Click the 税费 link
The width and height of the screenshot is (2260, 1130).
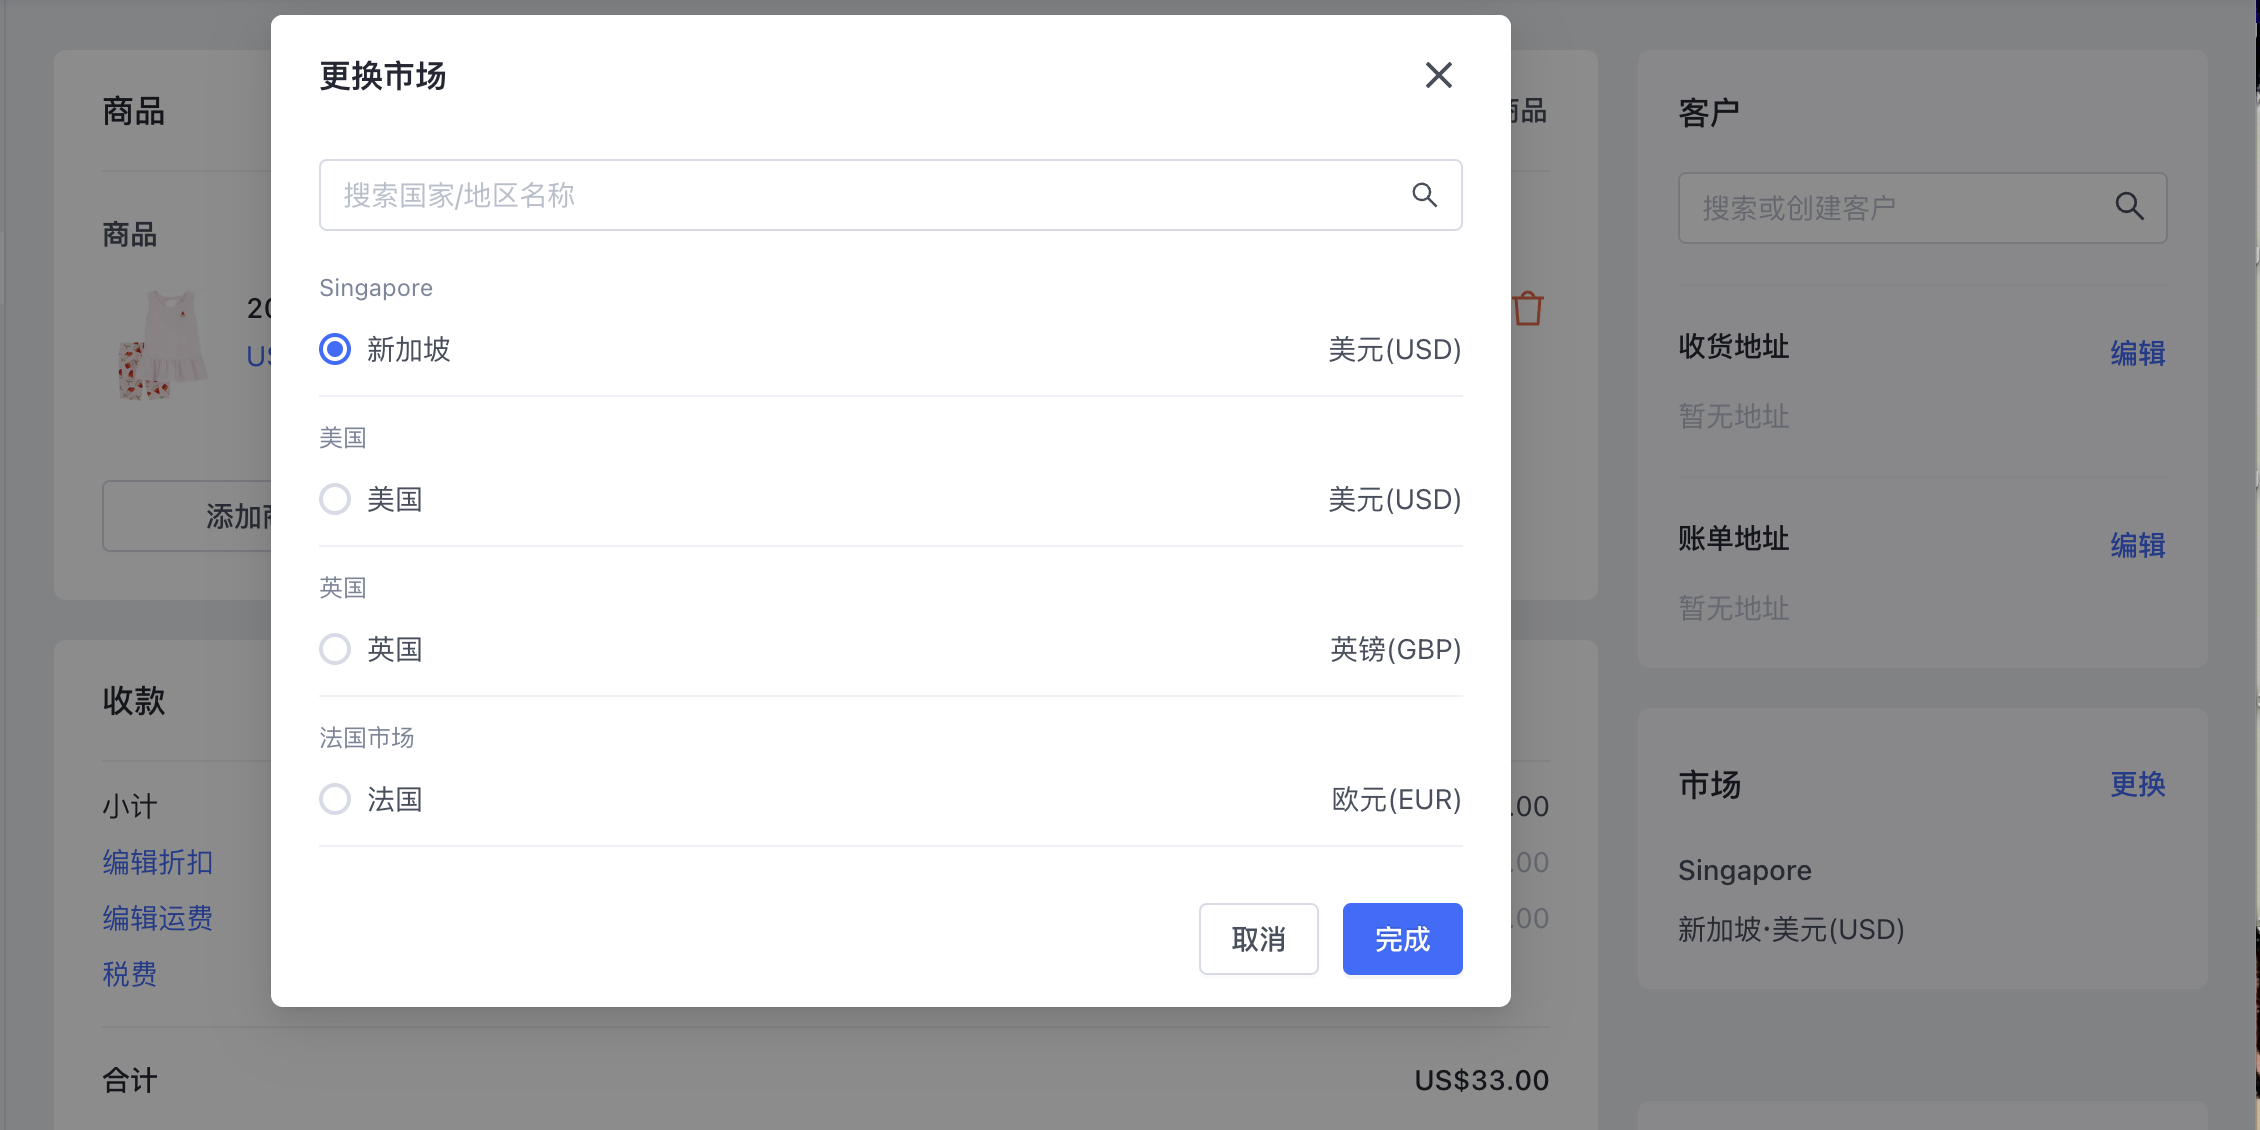pyautogui.click(x=130, y=974)
